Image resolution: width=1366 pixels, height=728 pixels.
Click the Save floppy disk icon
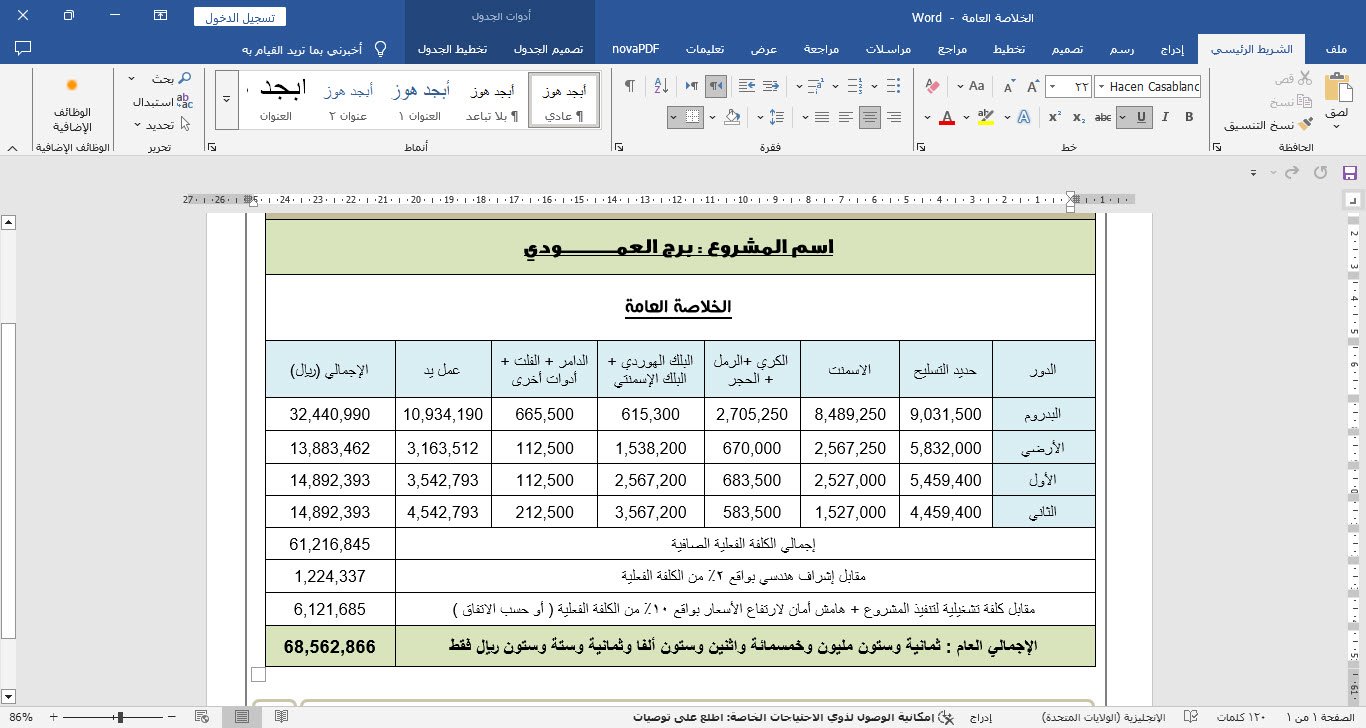point(1349,173)
